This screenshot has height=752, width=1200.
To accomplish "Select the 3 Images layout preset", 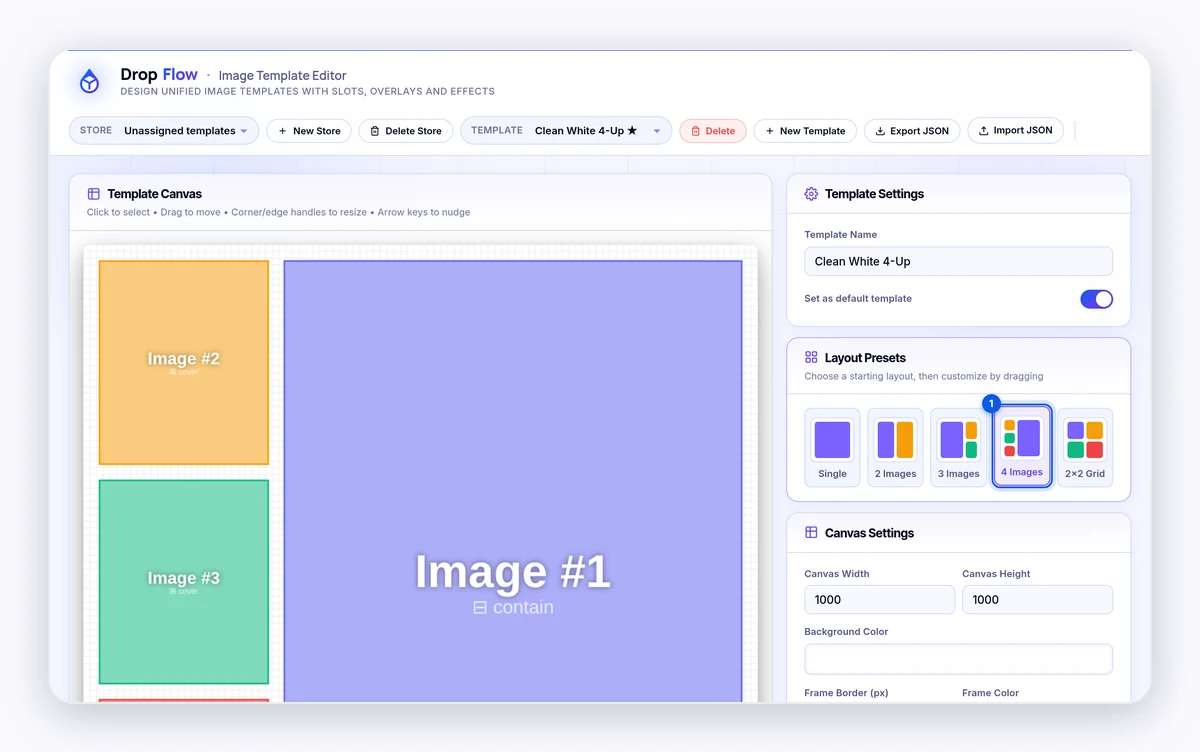I will 958,447.
